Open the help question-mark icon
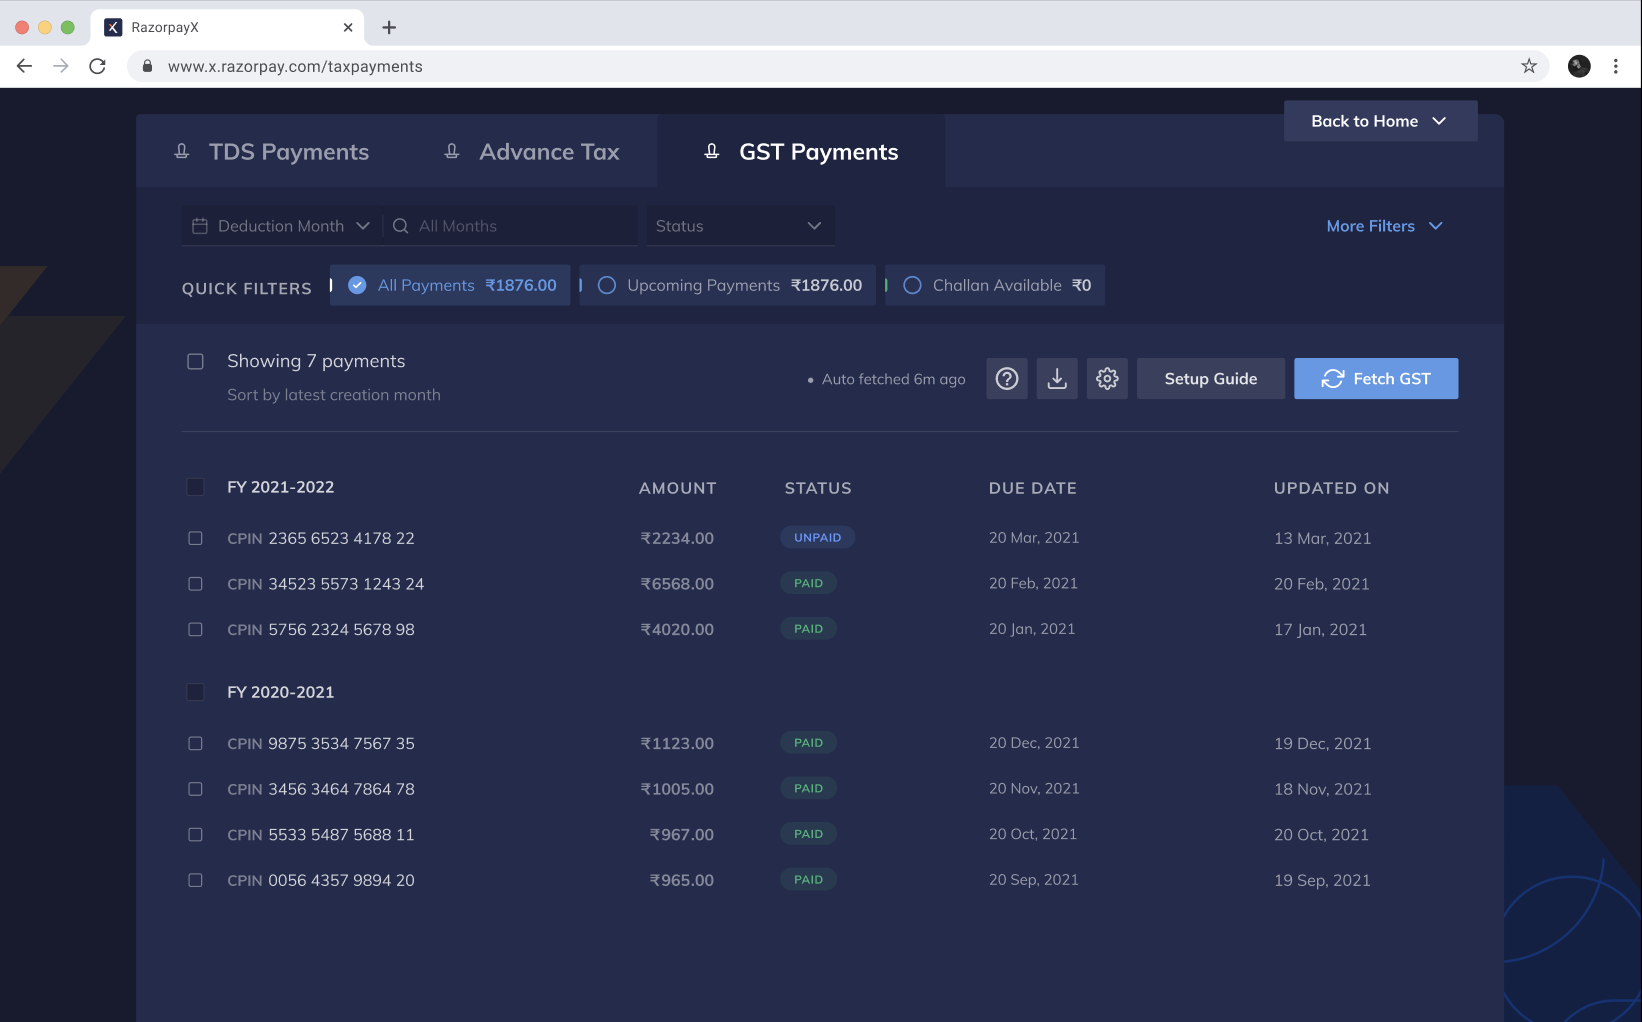 point(1007,379)
